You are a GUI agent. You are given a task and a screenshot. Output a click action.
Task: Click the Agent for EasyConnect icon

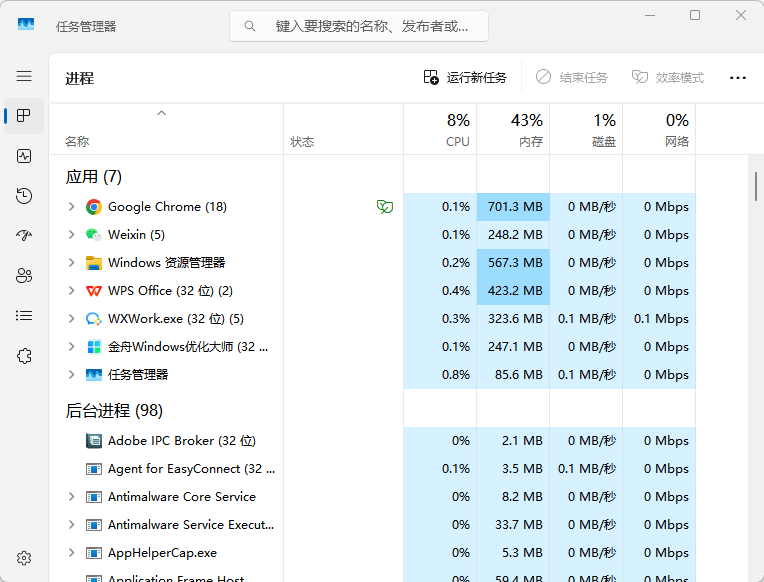tap(94, 469)
